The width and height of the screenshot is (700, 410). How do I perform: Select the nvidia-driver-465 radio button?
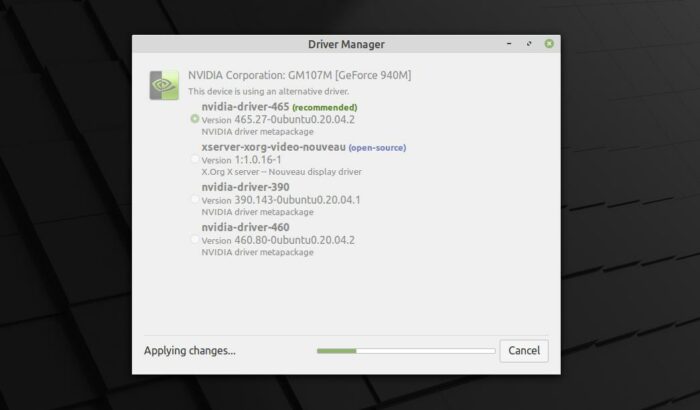point(195,119)
